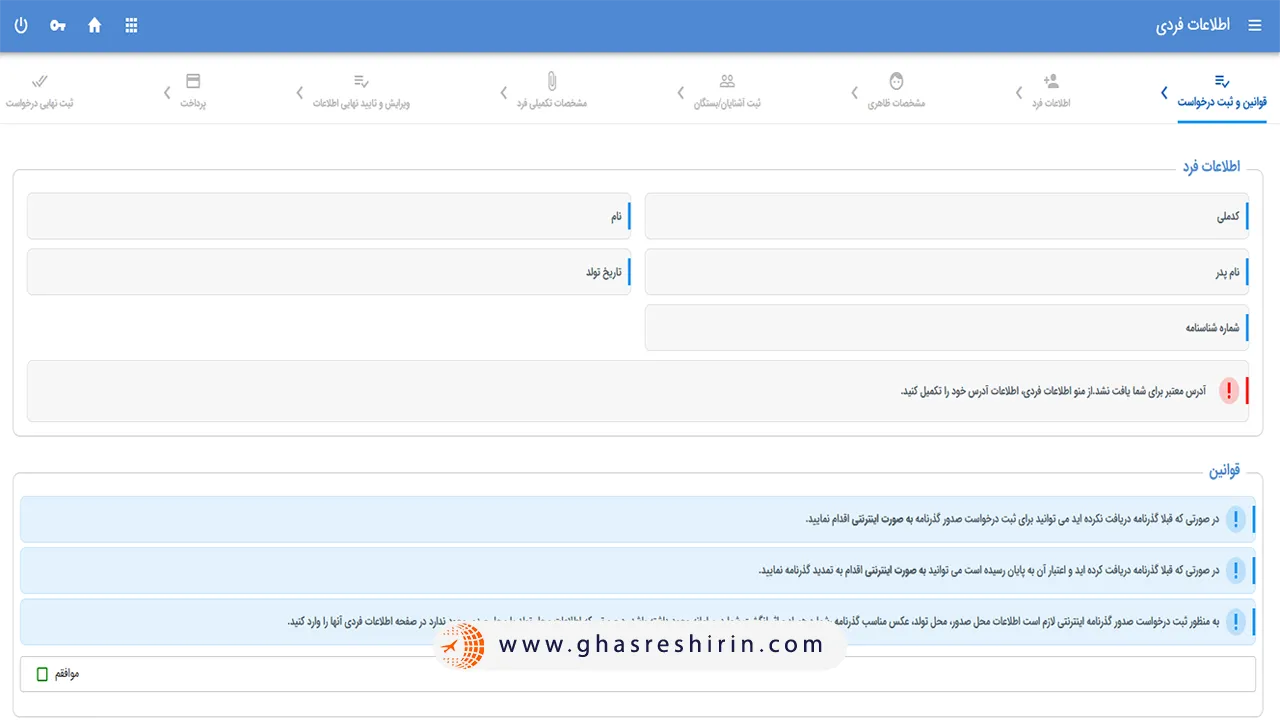Click the credit card icon for پرداخت step

tap(192, 81)
